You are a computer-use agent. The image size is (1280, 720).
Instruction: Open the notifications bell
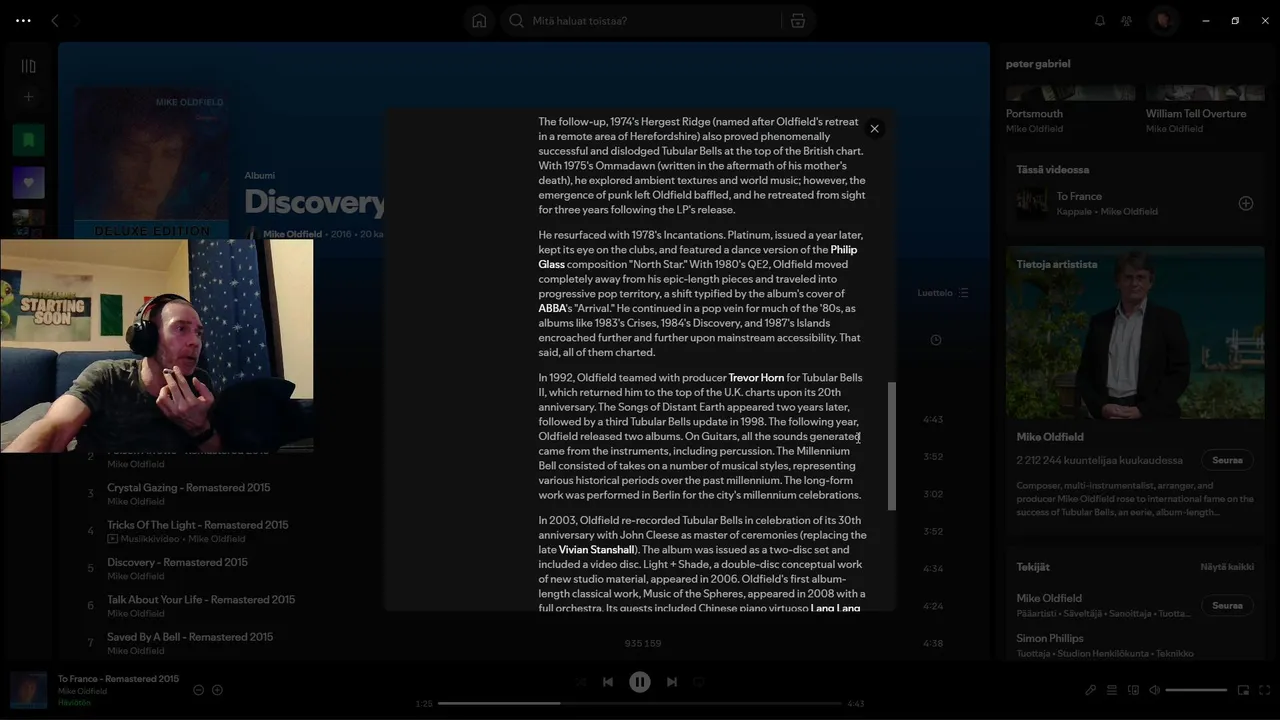click(x=1100, y=20)
